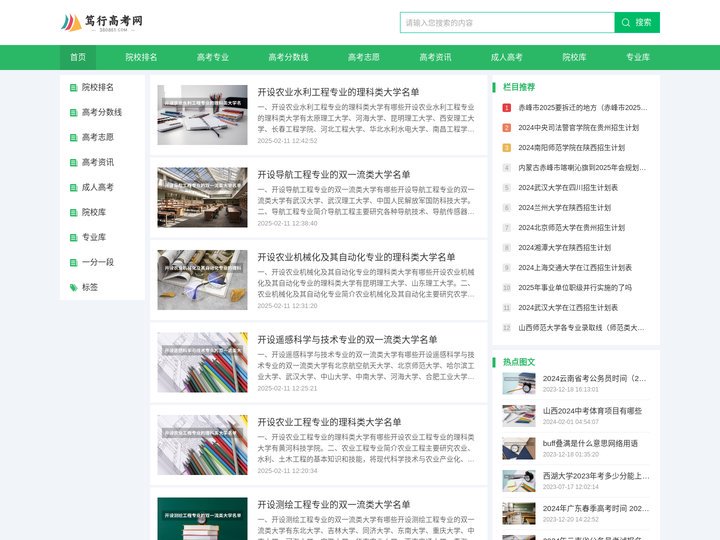Select 高考分数线 in the top navigation
This screenshot has width=720, height=540.
(288, 57)
